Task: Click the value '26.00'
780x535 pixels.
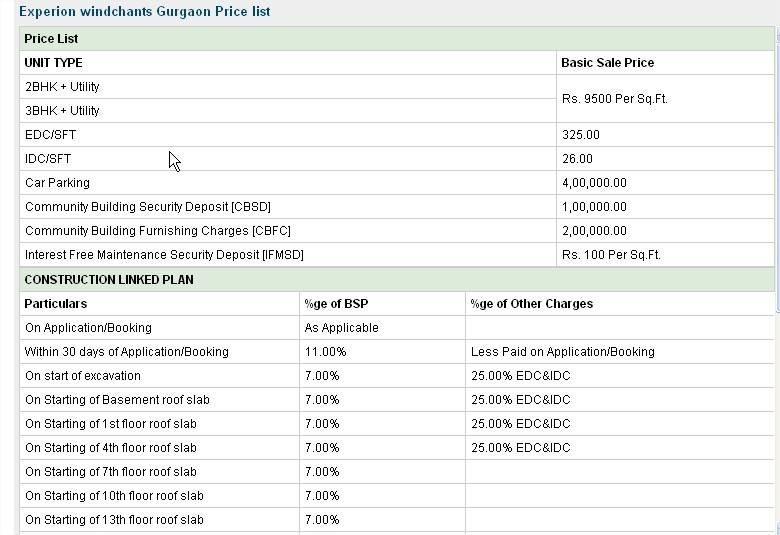Action: [x=578, y=159]
